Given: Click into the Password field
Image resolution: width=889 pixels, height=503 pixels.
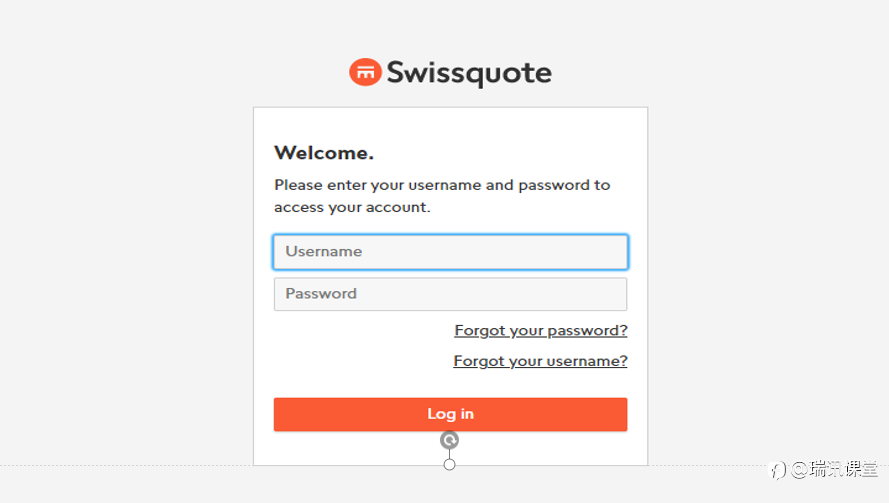Looking at the screenshot, I should (x=450, y=294).
